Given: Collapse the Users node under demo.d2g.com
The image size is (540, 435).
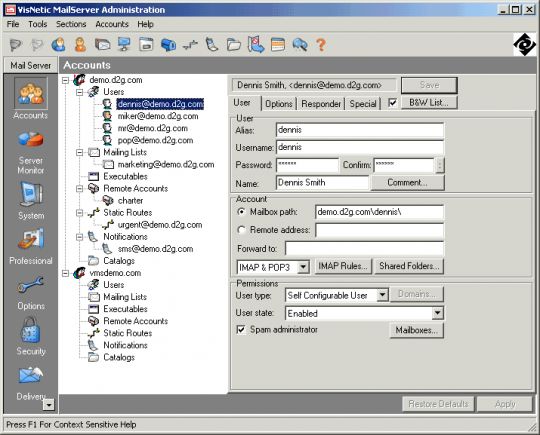Looking at the screenshot, I should [80, 92].
